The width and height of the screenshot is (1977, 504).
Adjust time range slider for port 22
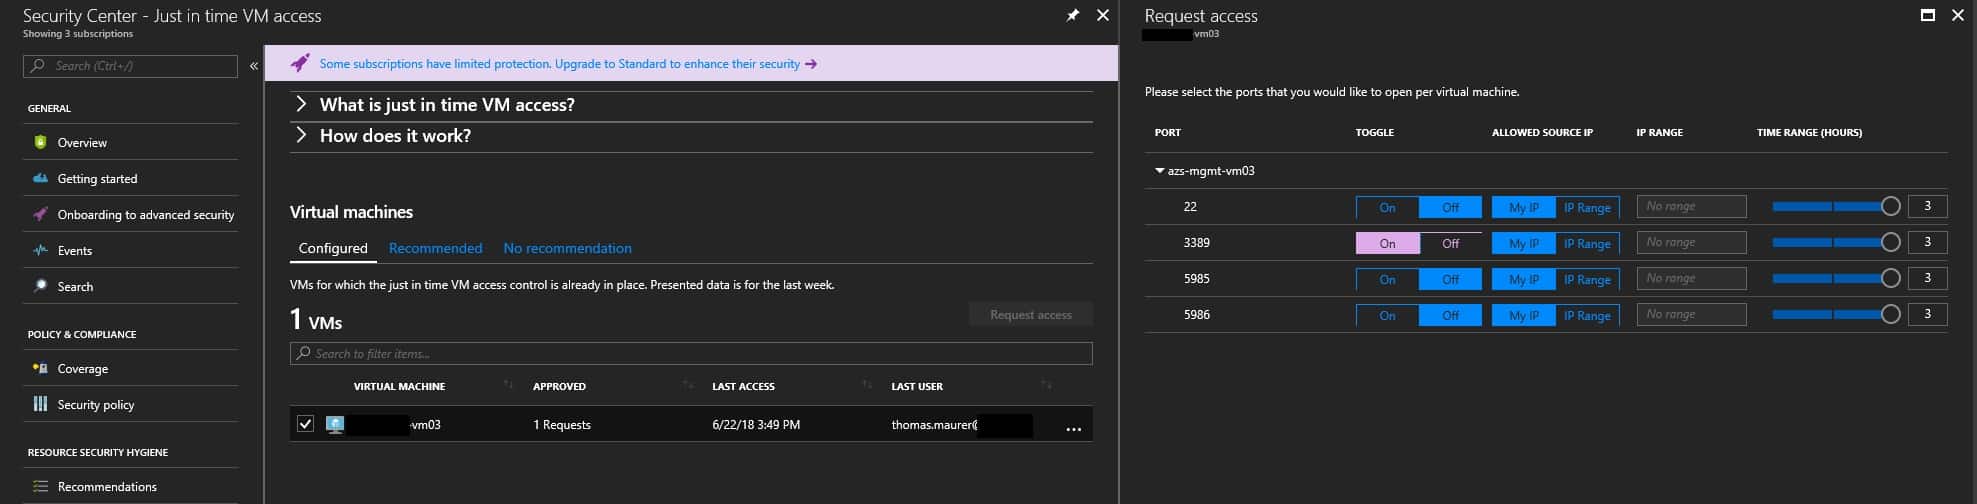coord(1835,206)
